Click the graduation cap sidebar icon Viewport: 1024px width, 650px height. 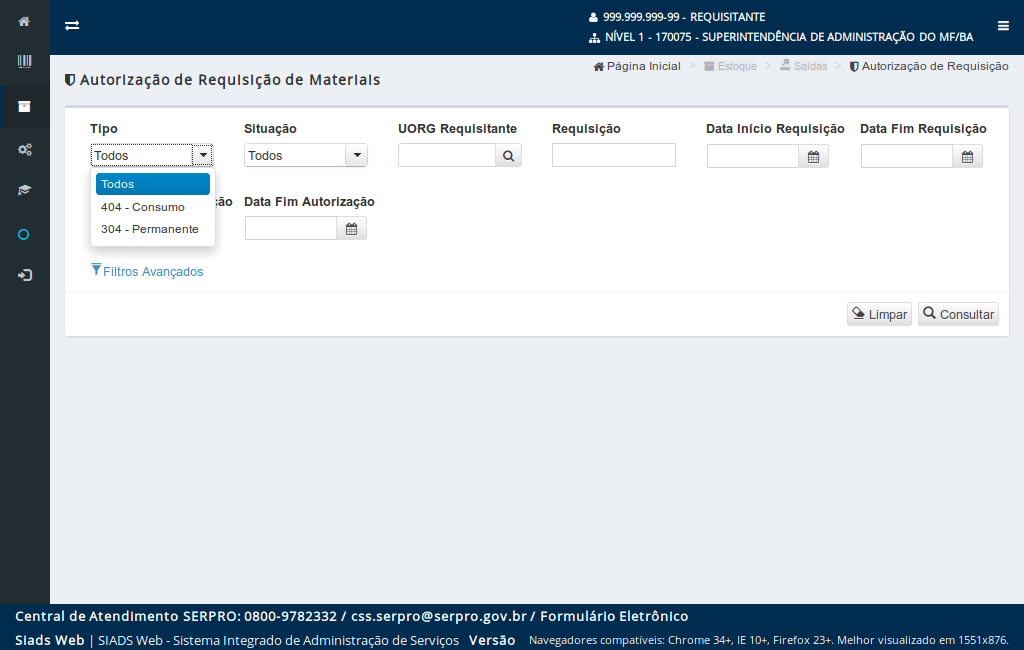click(x=24, y=190)
